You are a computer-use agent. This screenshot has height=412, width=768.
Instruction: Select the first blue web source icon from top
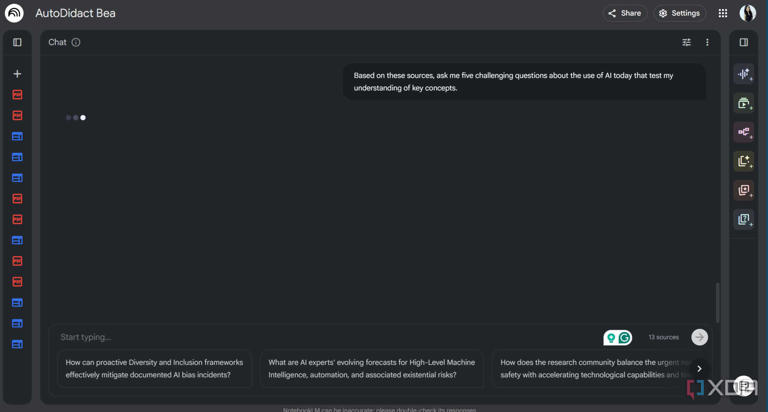17,136
